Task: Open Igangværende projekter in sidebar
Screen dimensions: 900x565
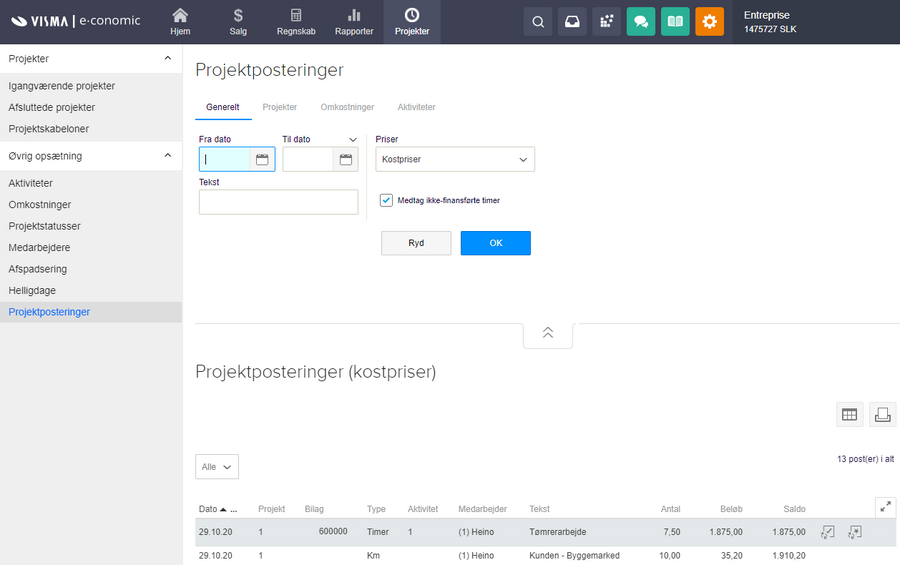Action: tap(62, 86)
